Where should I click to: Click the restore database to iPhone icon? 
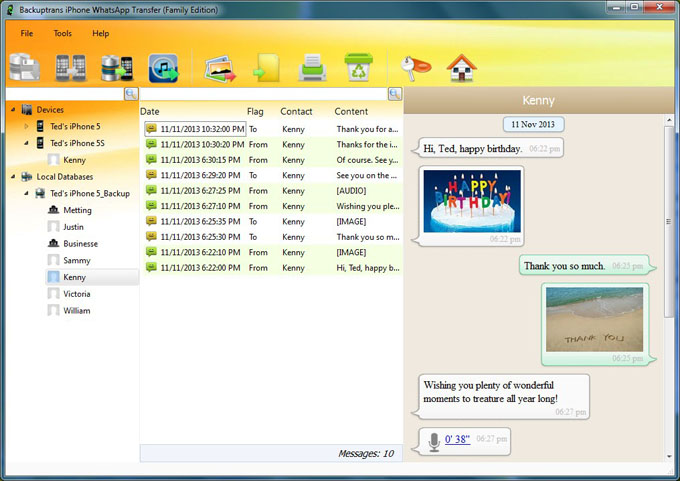117,68
